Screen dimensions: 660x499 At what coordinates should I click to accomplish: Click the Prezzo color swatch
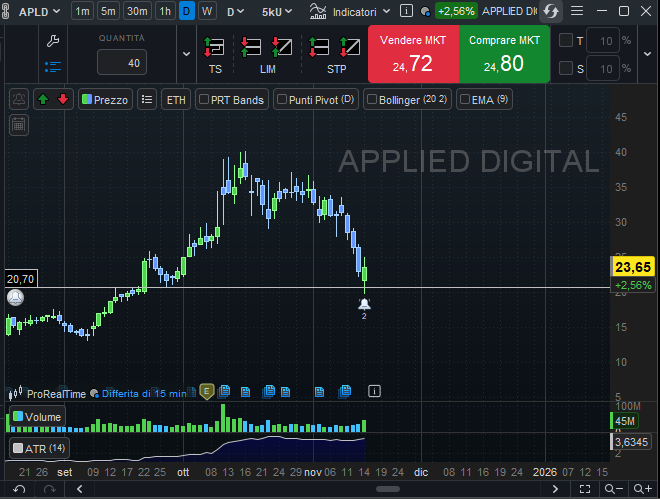pyautogui.click(x=87, y=100)
